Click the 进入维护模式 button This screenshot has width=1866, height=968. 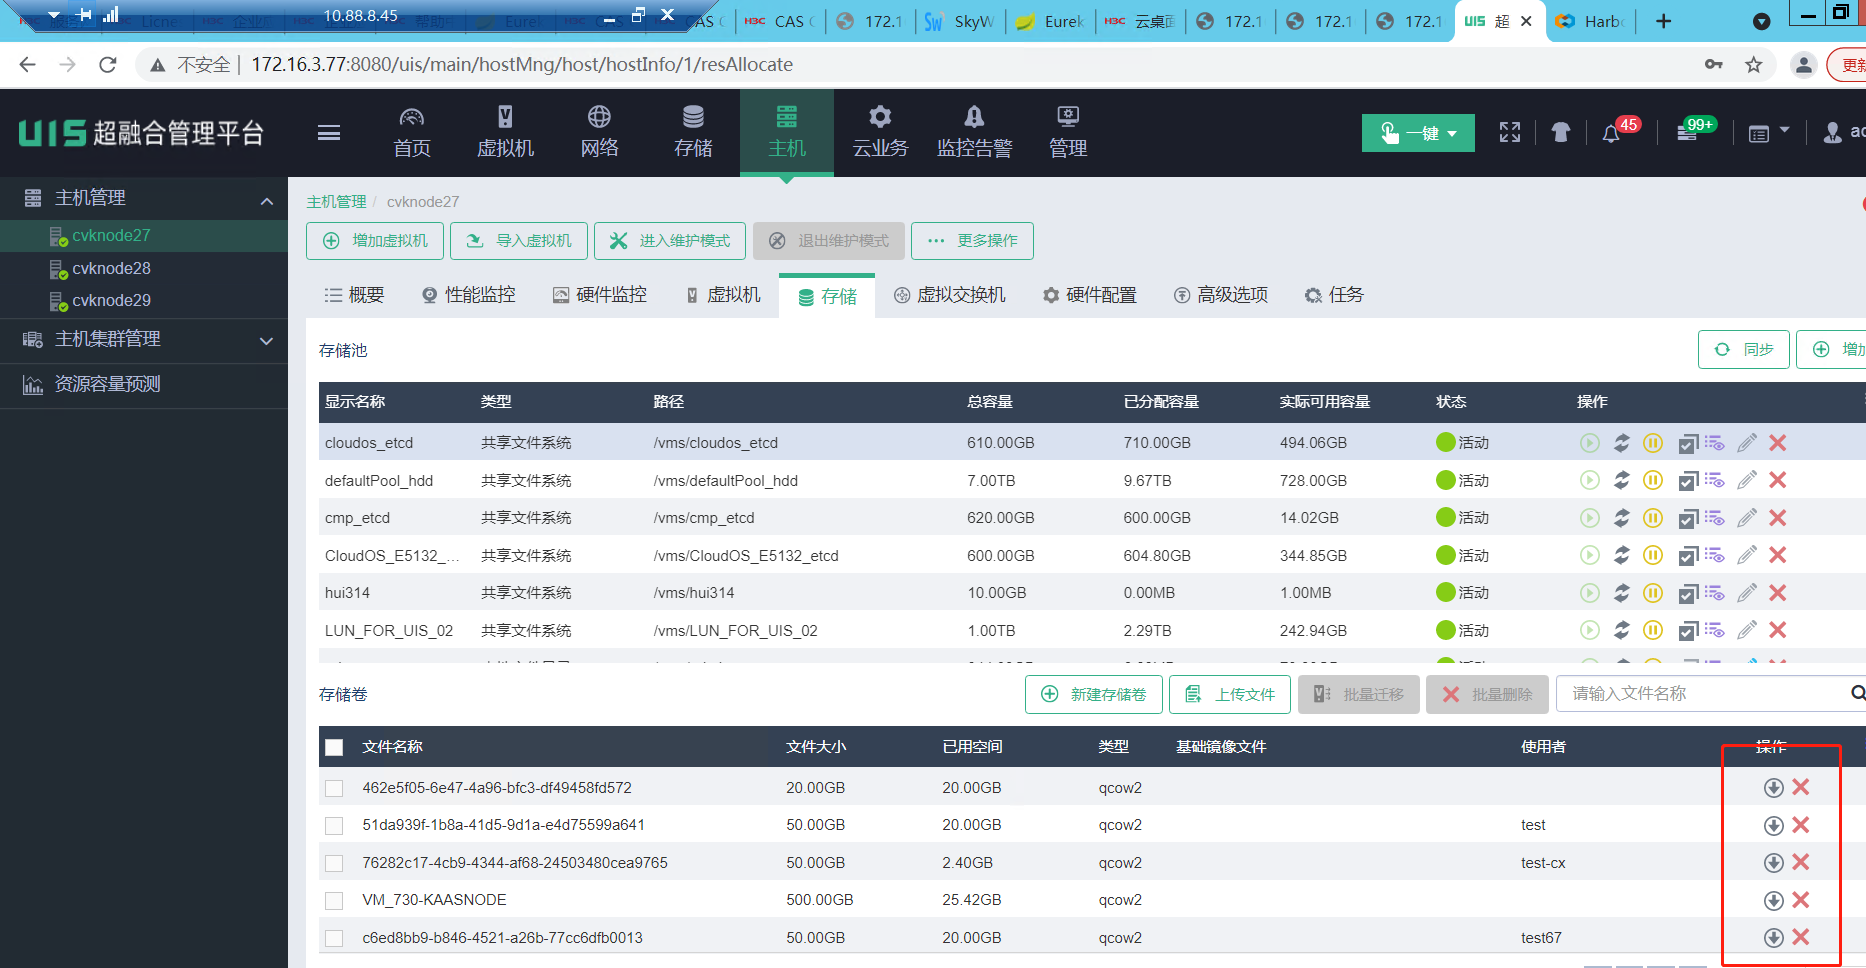(670, 241)
